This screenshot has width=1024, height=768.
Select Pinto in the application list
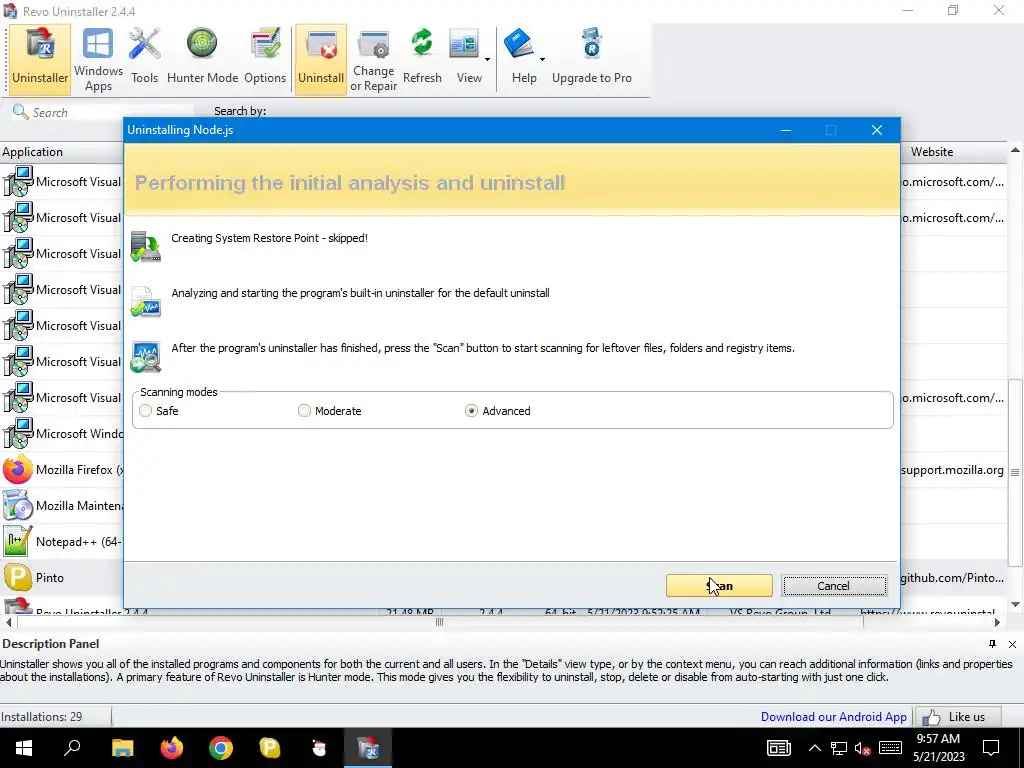[62, 577]
